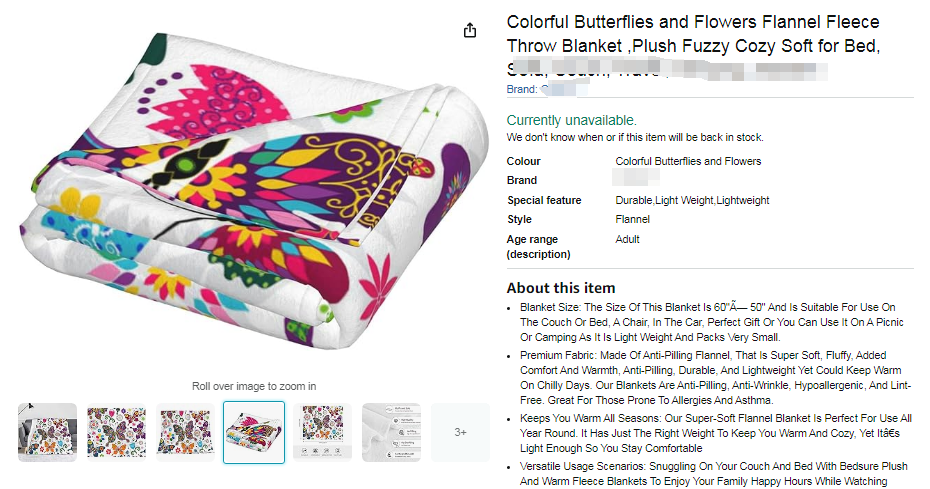
Task: Click the 'Roll over image to zoom in' caption
Action: 254,386
